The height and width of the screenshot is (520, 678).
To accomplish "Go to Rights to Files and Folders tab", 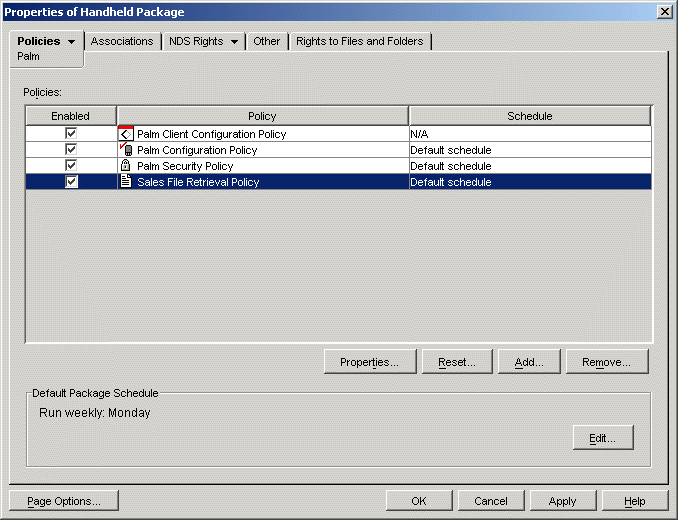I will [359, 41].
